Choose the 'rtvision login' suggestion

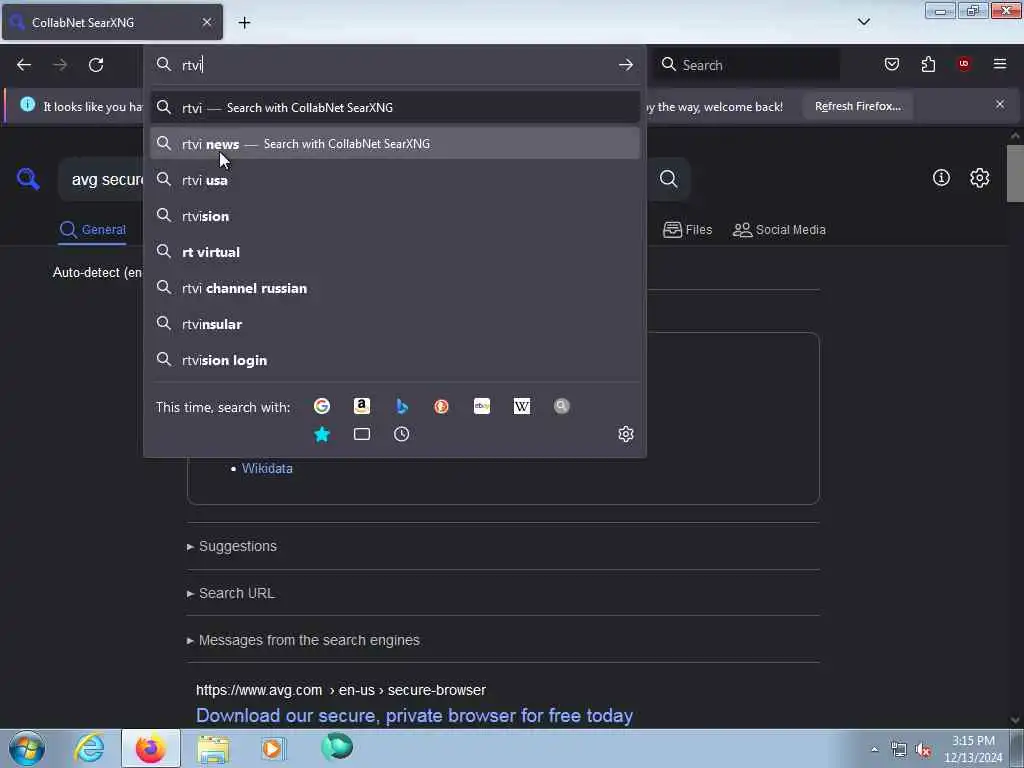click(395, 360)
